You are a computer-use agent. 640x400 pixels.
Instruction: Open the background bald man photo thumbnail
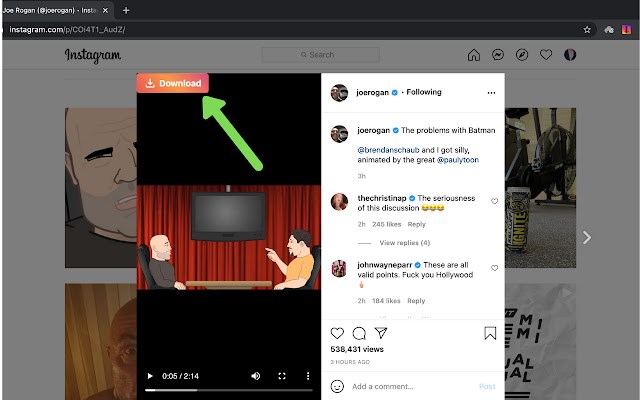click(x=100, y=342)
